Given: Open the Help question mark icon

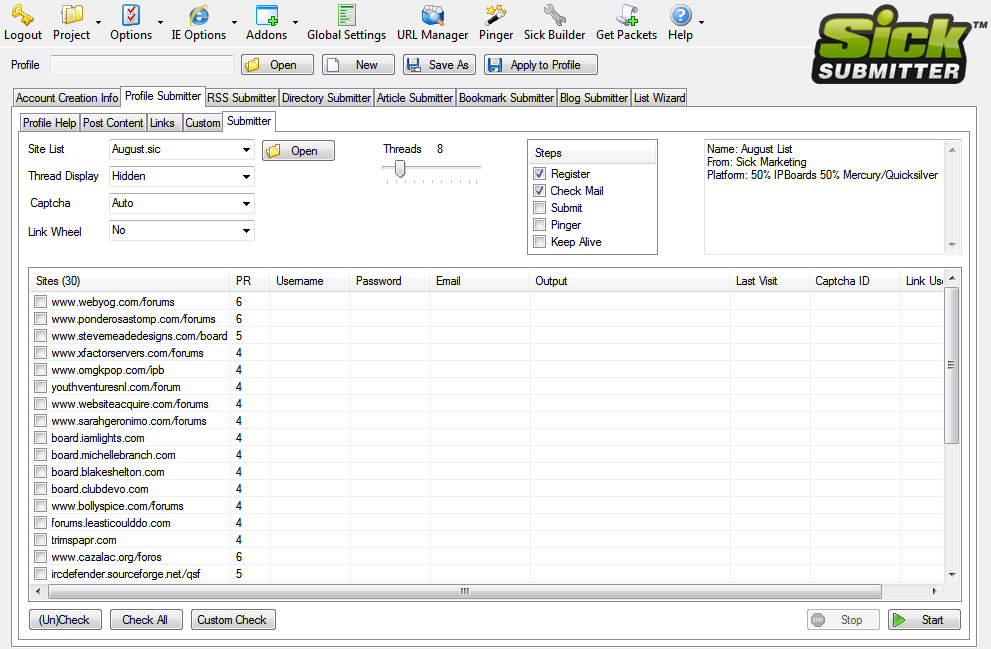Looking at the screenshot, I should 681,15.
